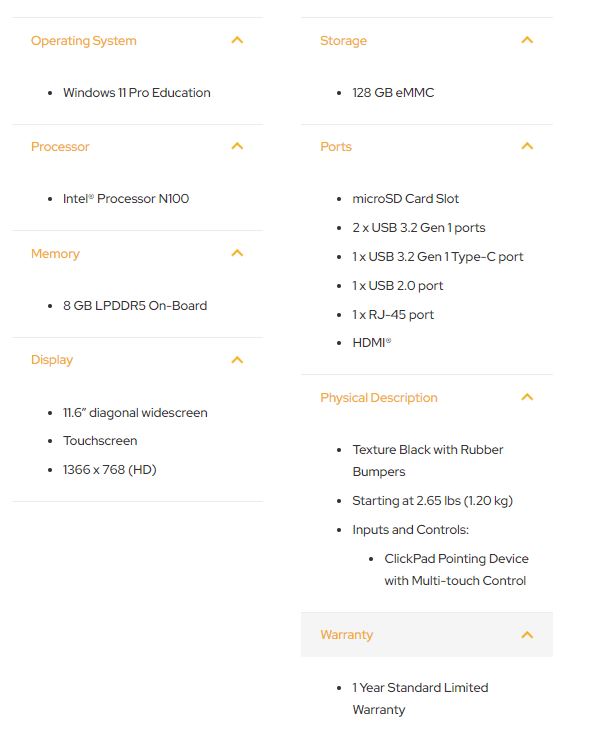590x734 pixels.
Task: Click the HDMI port list entry
Action: pos(372,343)
